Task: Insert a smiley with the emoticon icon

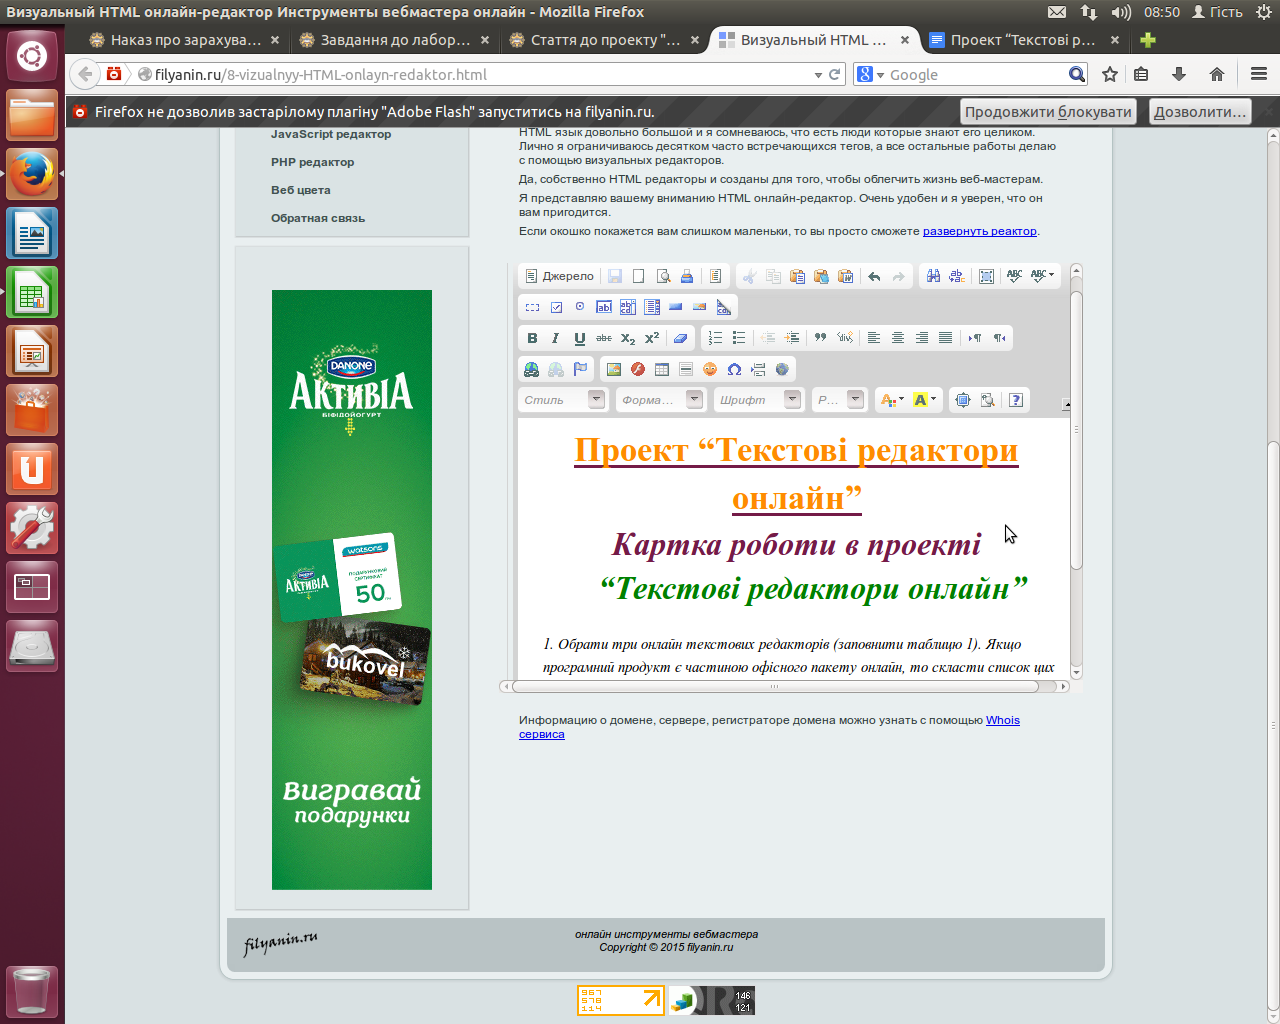Action: tap(710, 369)
